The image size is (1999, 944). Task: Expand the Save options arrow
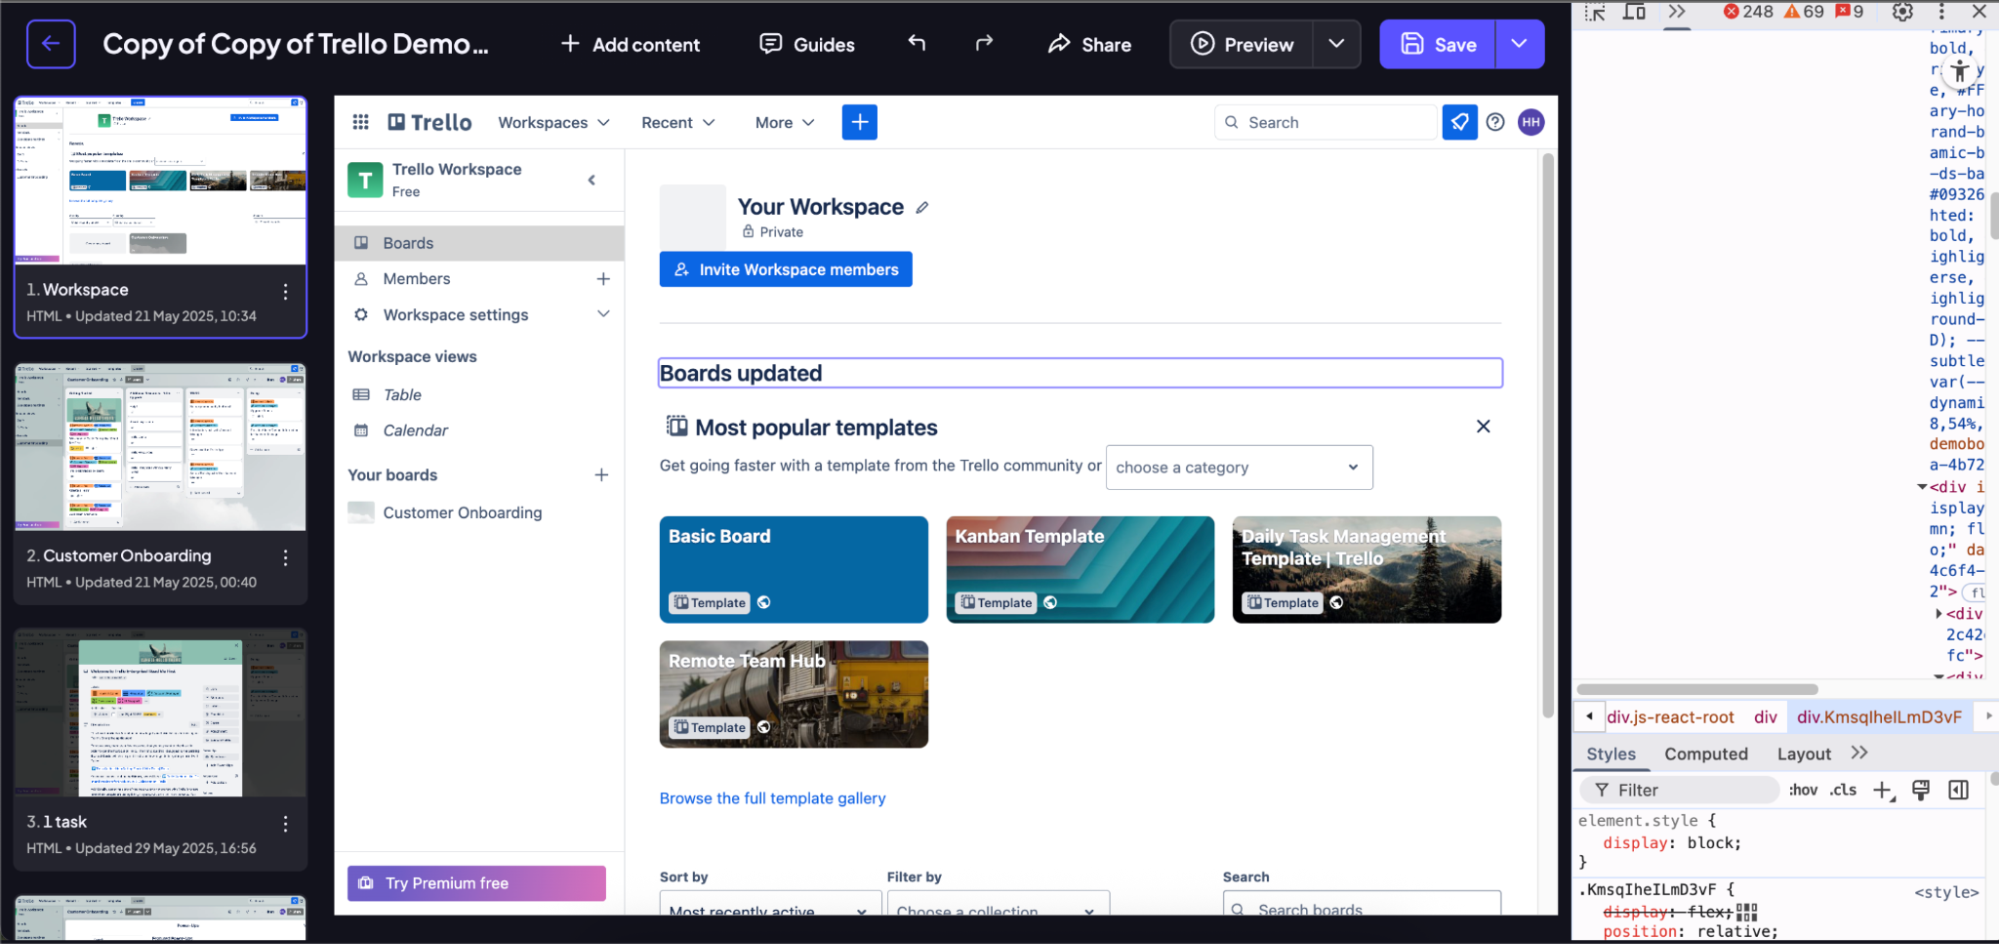click(x=1520, y=44)
